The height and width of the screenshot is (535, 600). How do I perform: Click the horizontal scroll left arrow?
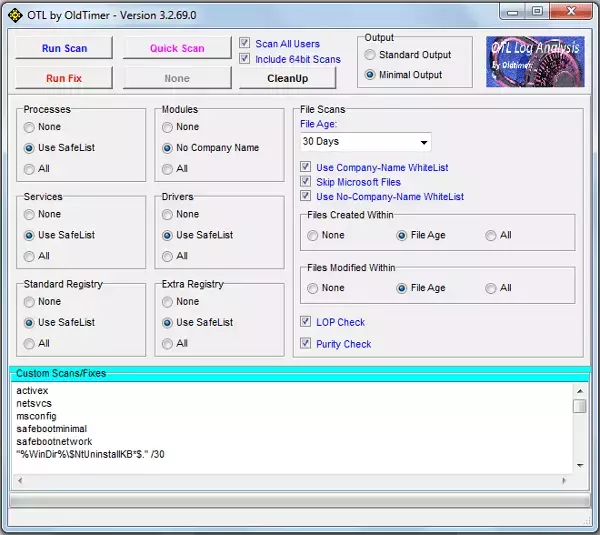pyautogui.click(x=20, y=480)
